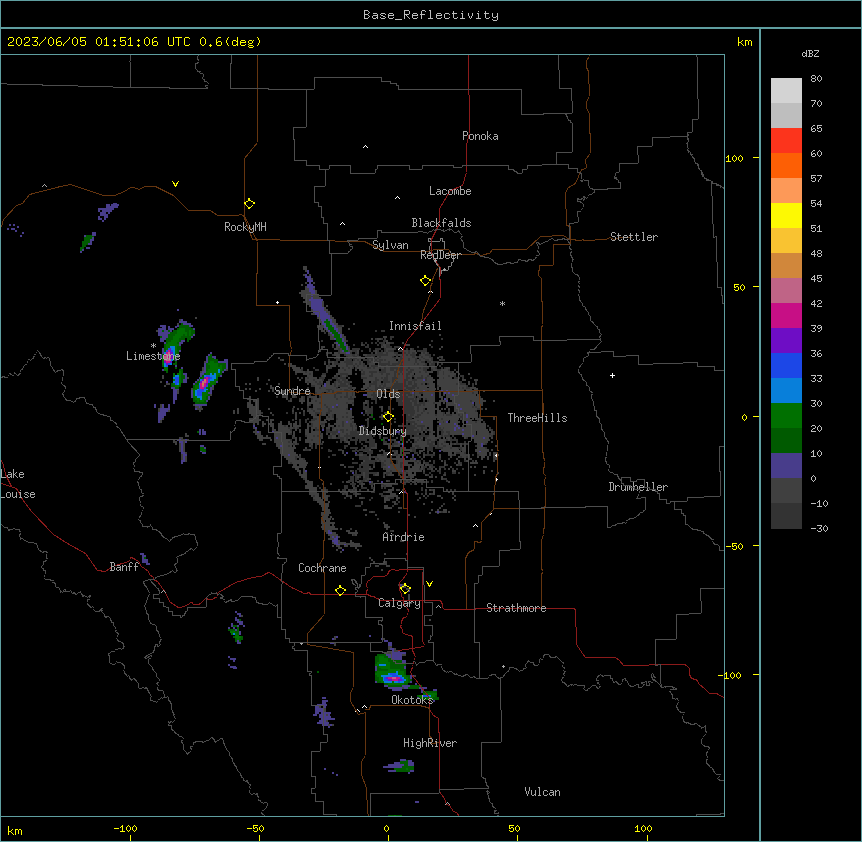Viewport: 862px width, 842px height.
Task: Click the Ponoka town label
Action: pos(480,136)
